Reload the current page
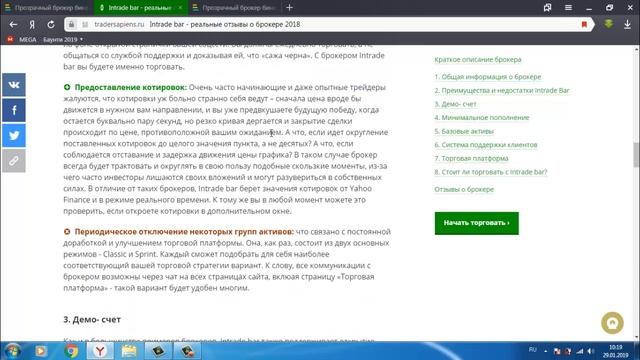640x360 pixels. pos(51,24)
